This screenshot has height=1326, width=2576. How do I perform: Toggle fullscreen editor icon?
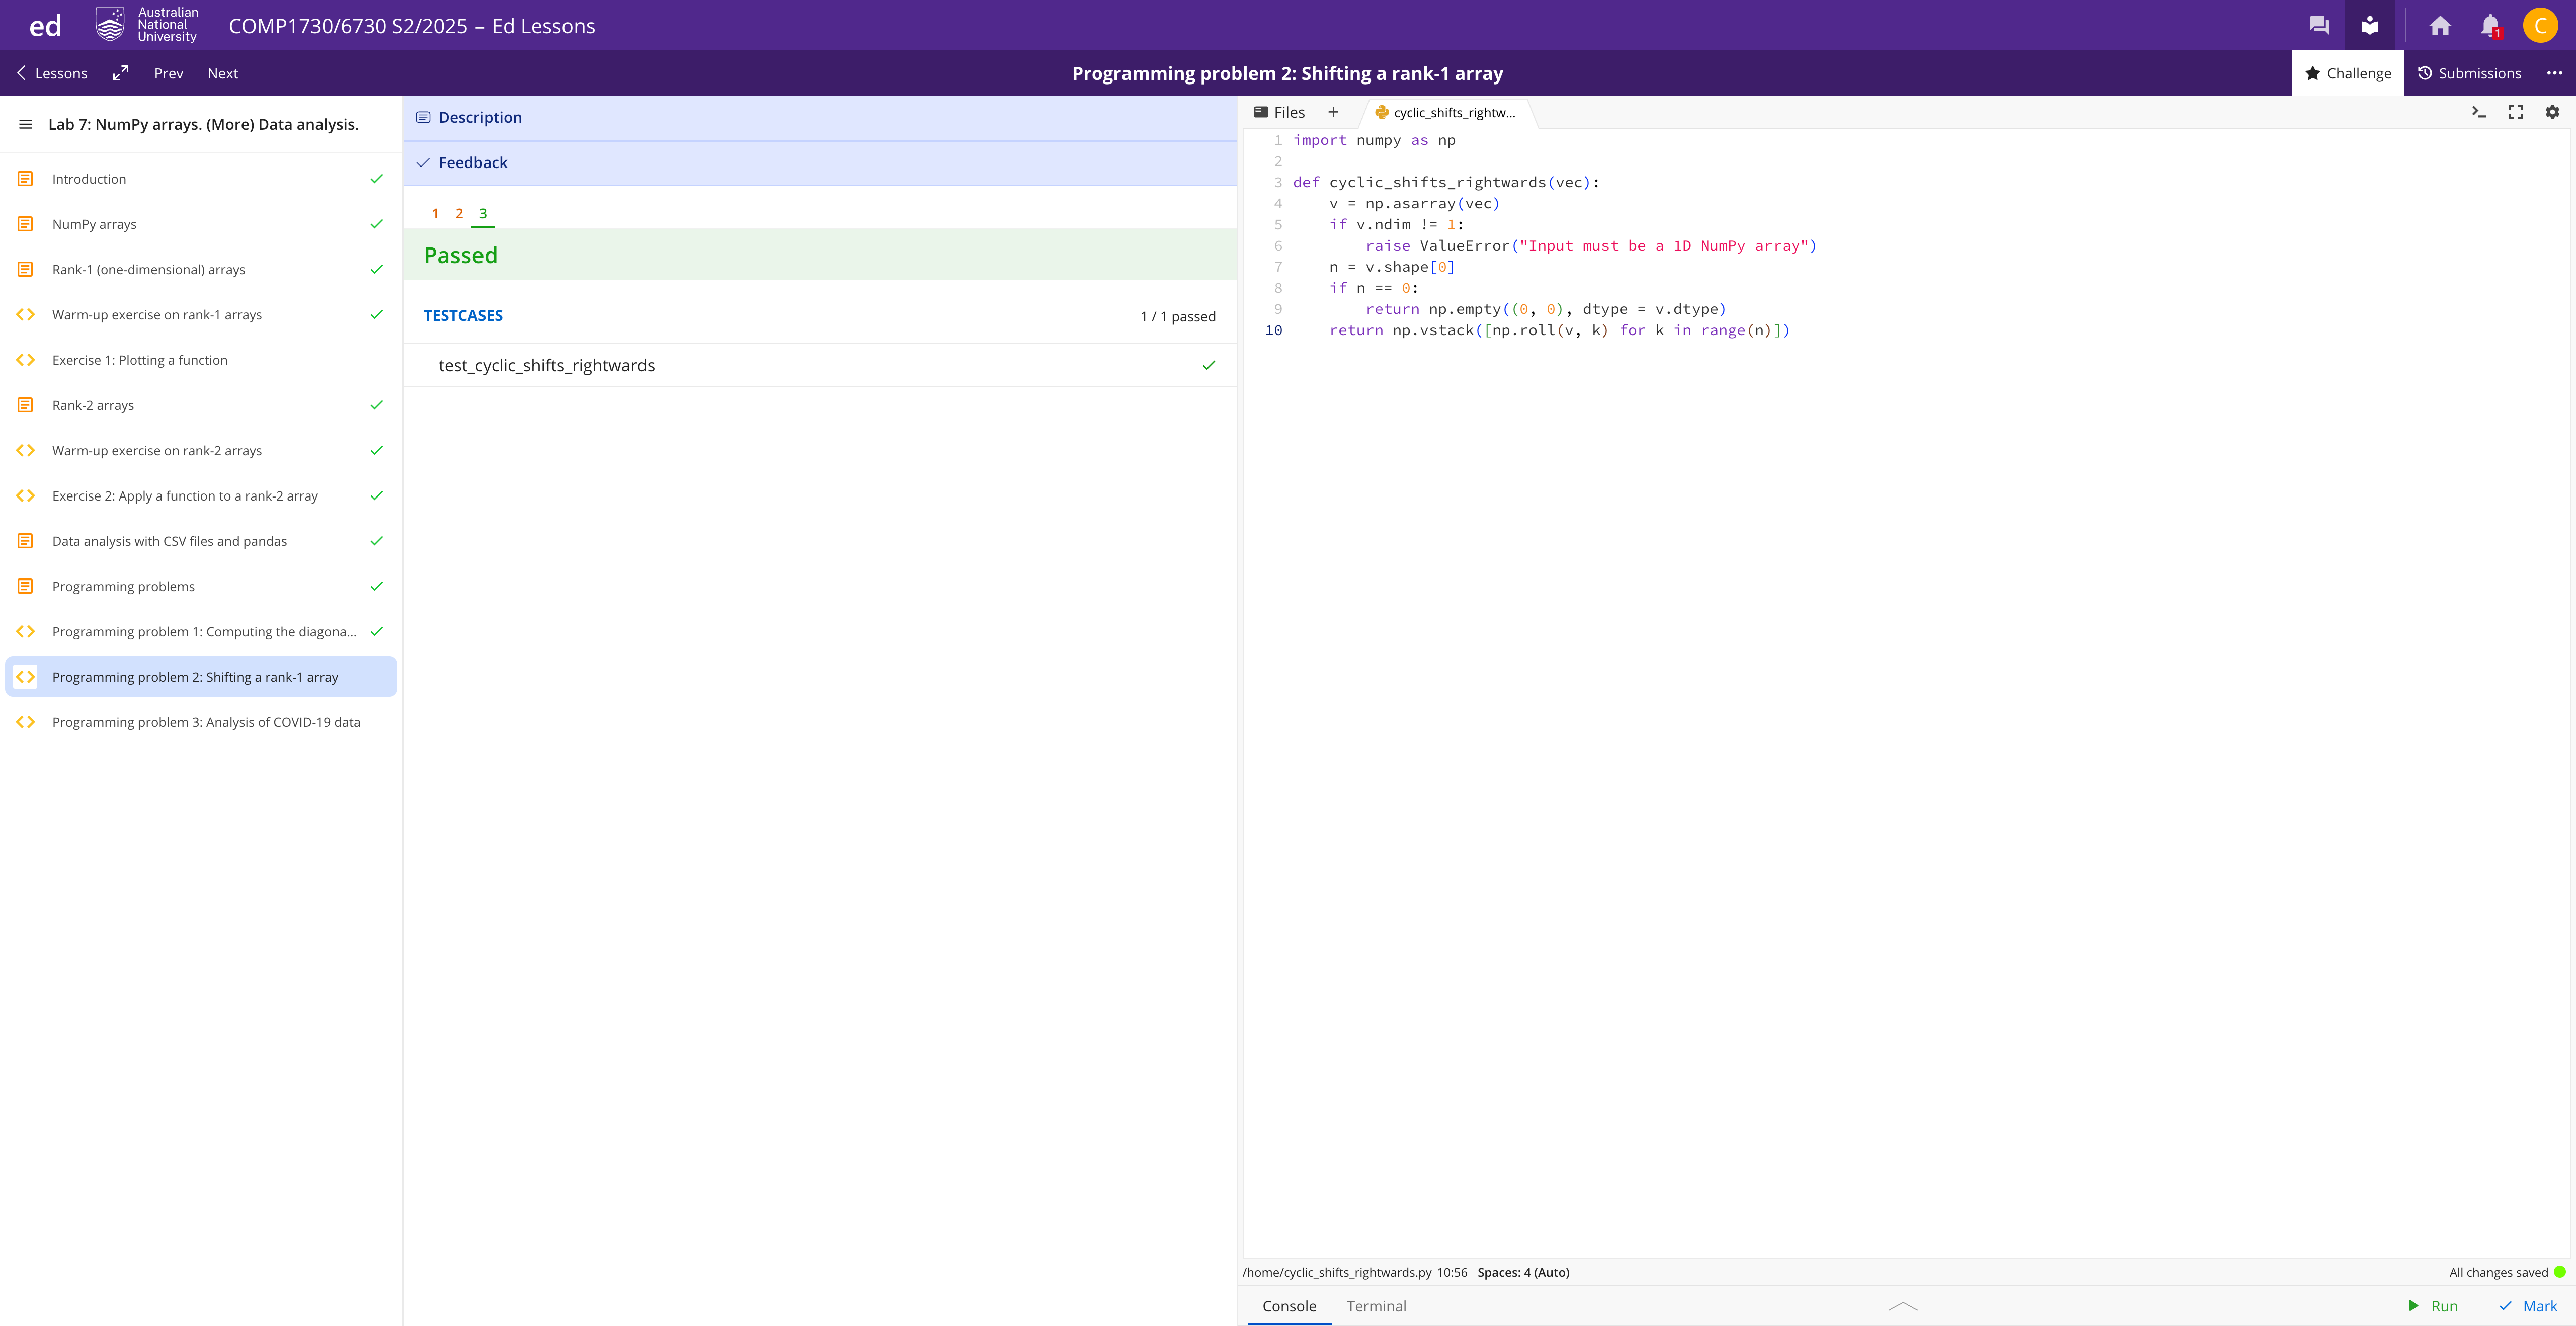click(x=2516, y=112)
